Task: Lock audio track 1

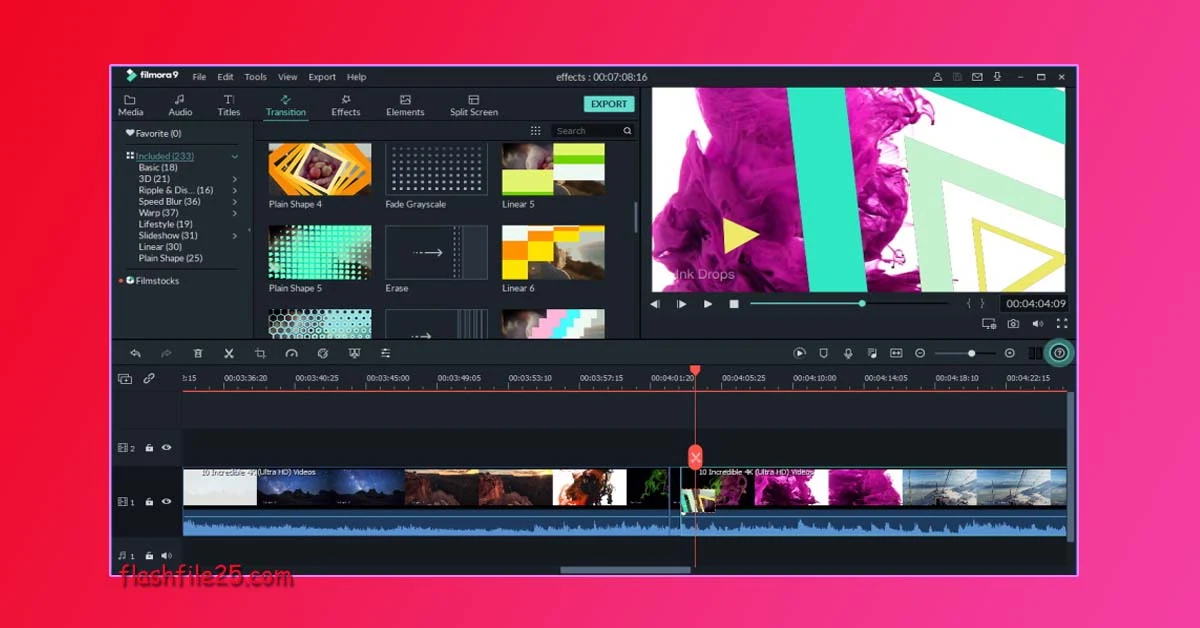Action: (149, 556)
